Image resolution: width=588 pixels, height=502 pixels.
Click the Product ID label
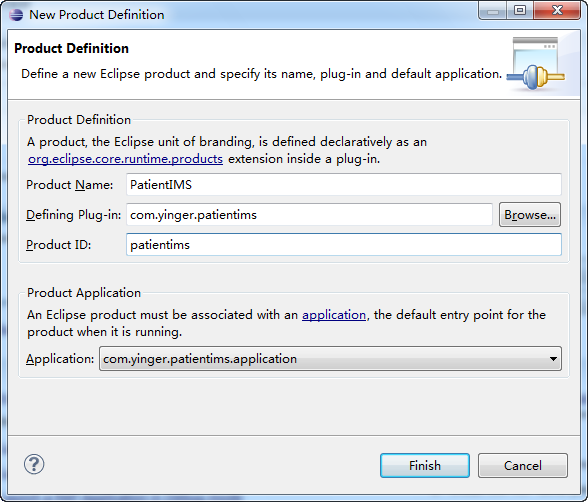[58, 245]
